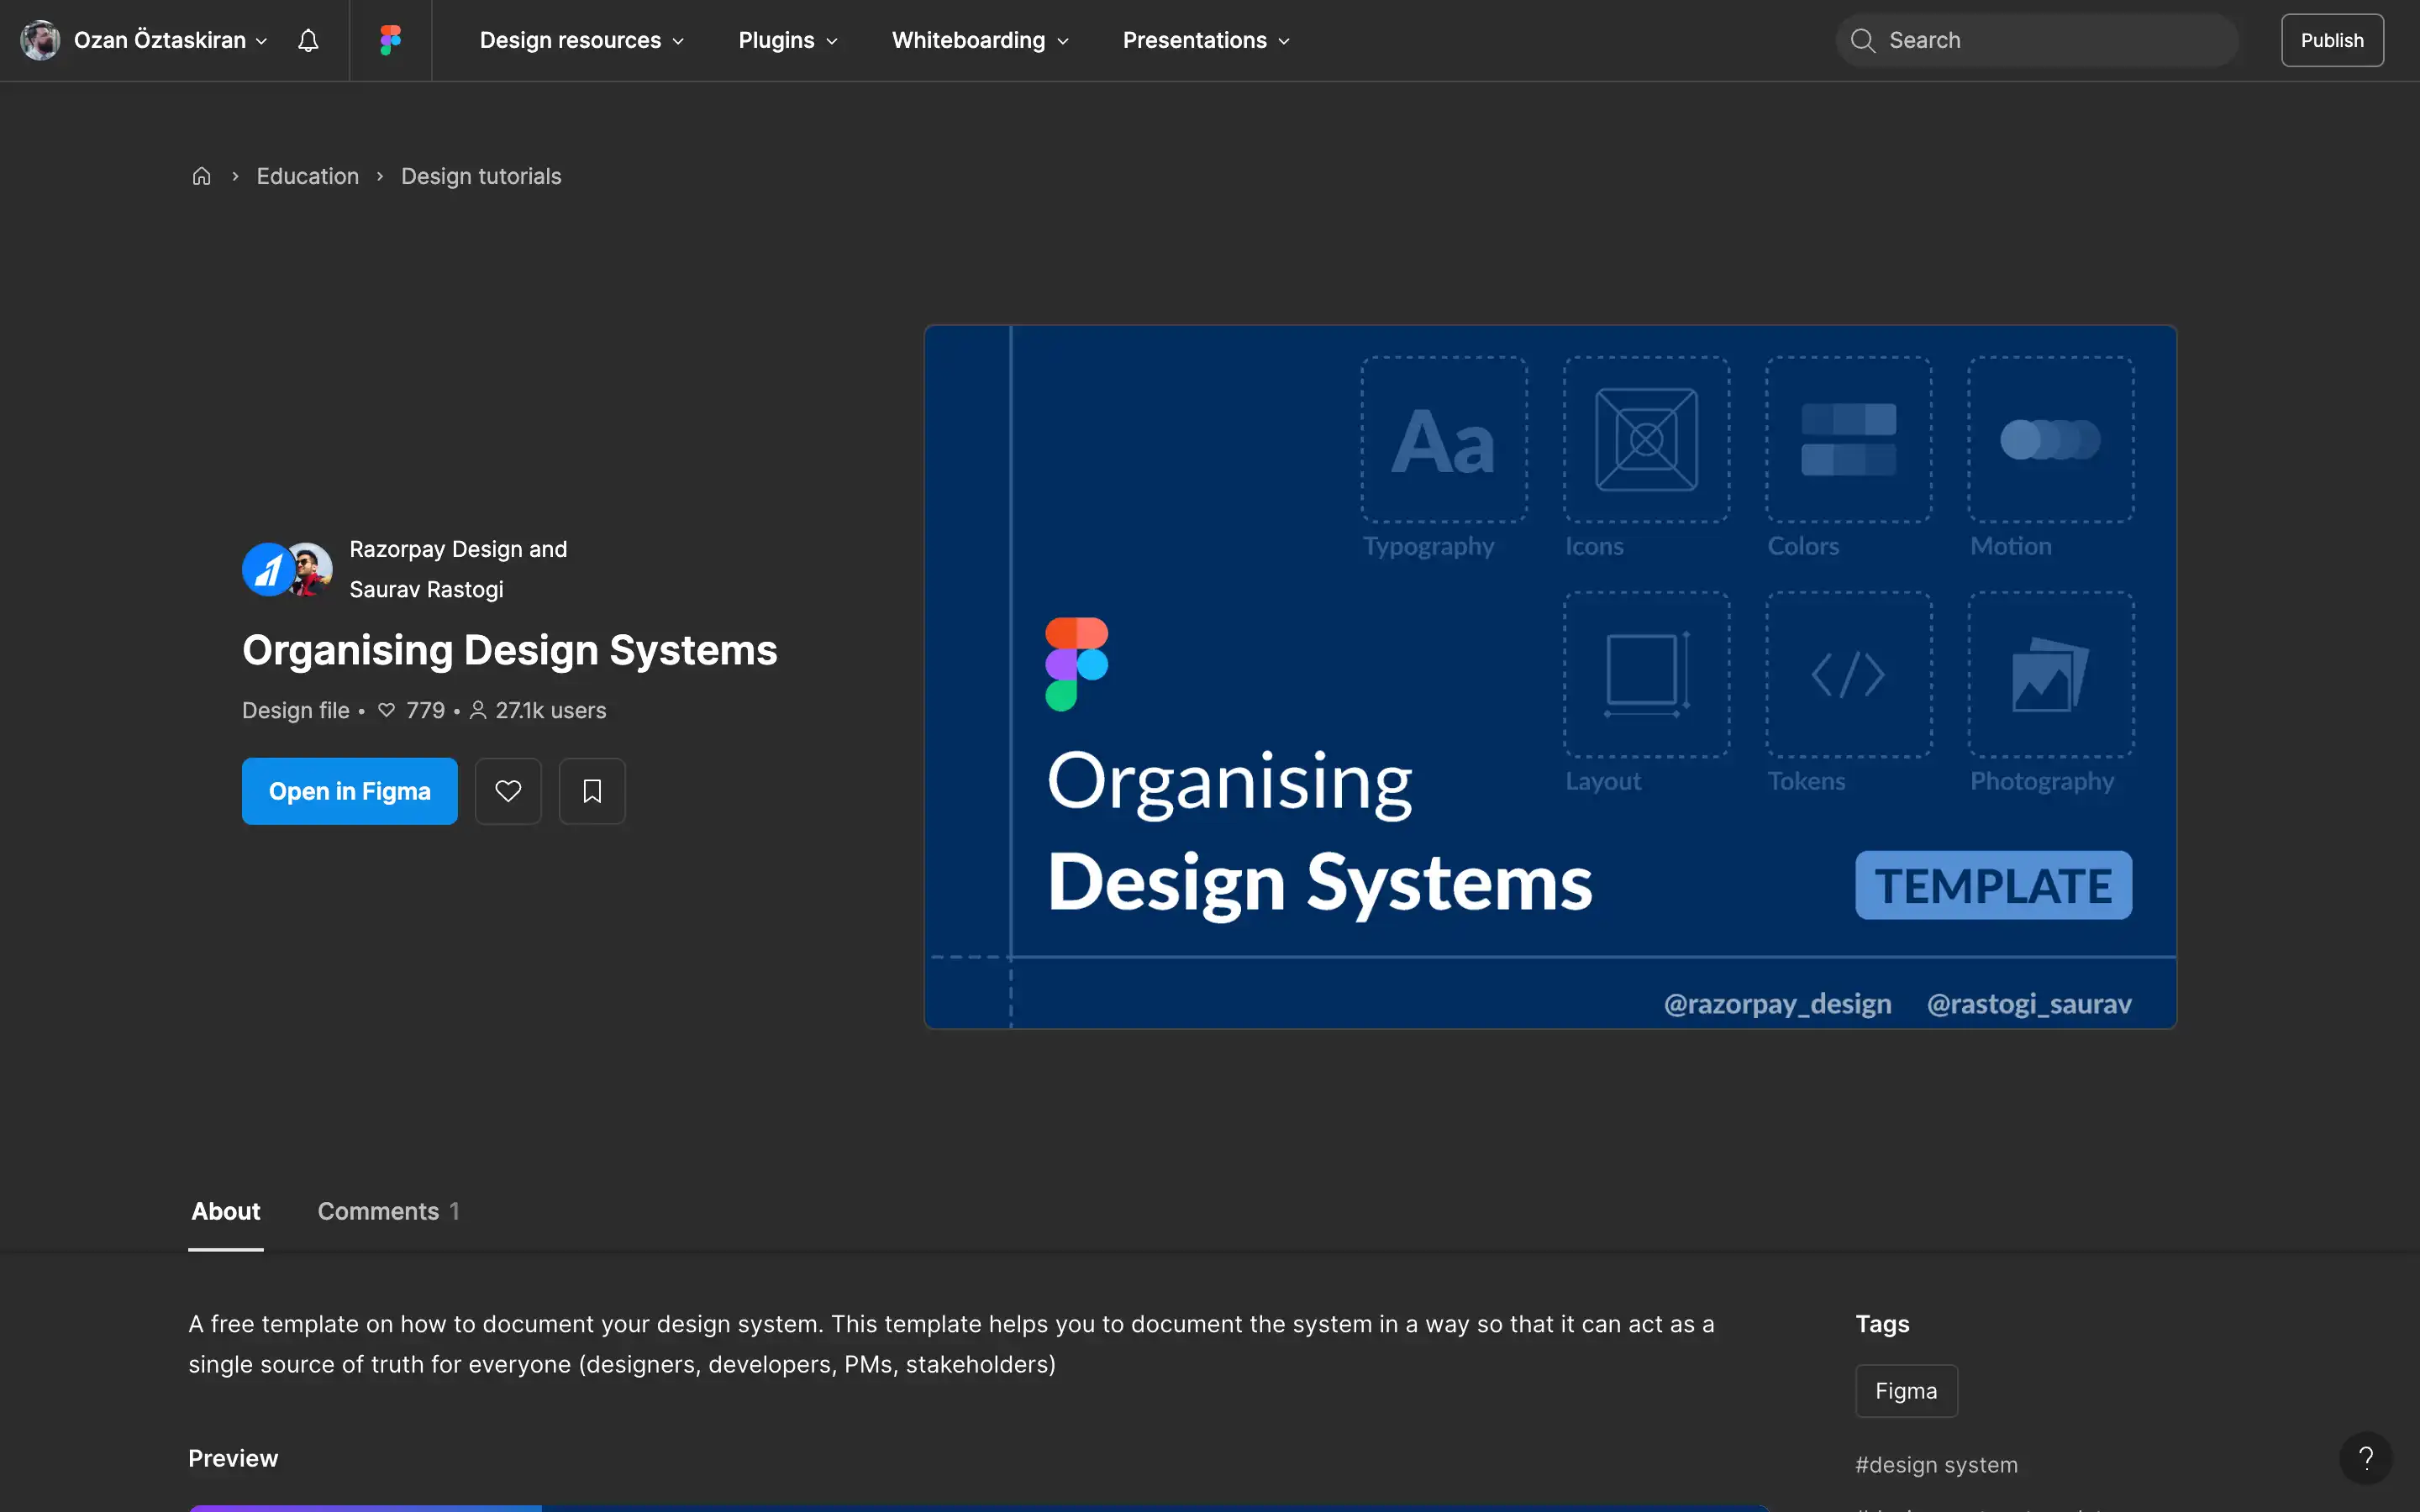
Task: Switch to the Comments tab
Action: pos(388,1211)
